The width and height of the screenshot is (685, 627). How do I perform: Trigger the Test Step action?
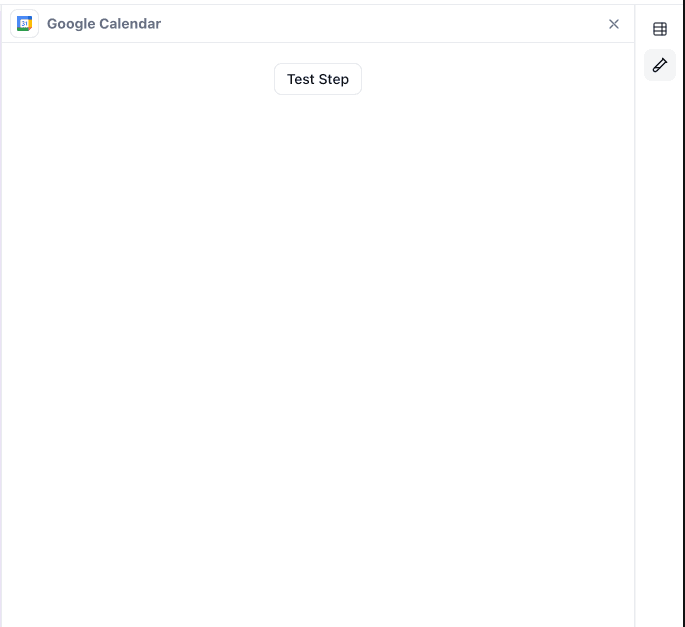[x=317, y=79]
